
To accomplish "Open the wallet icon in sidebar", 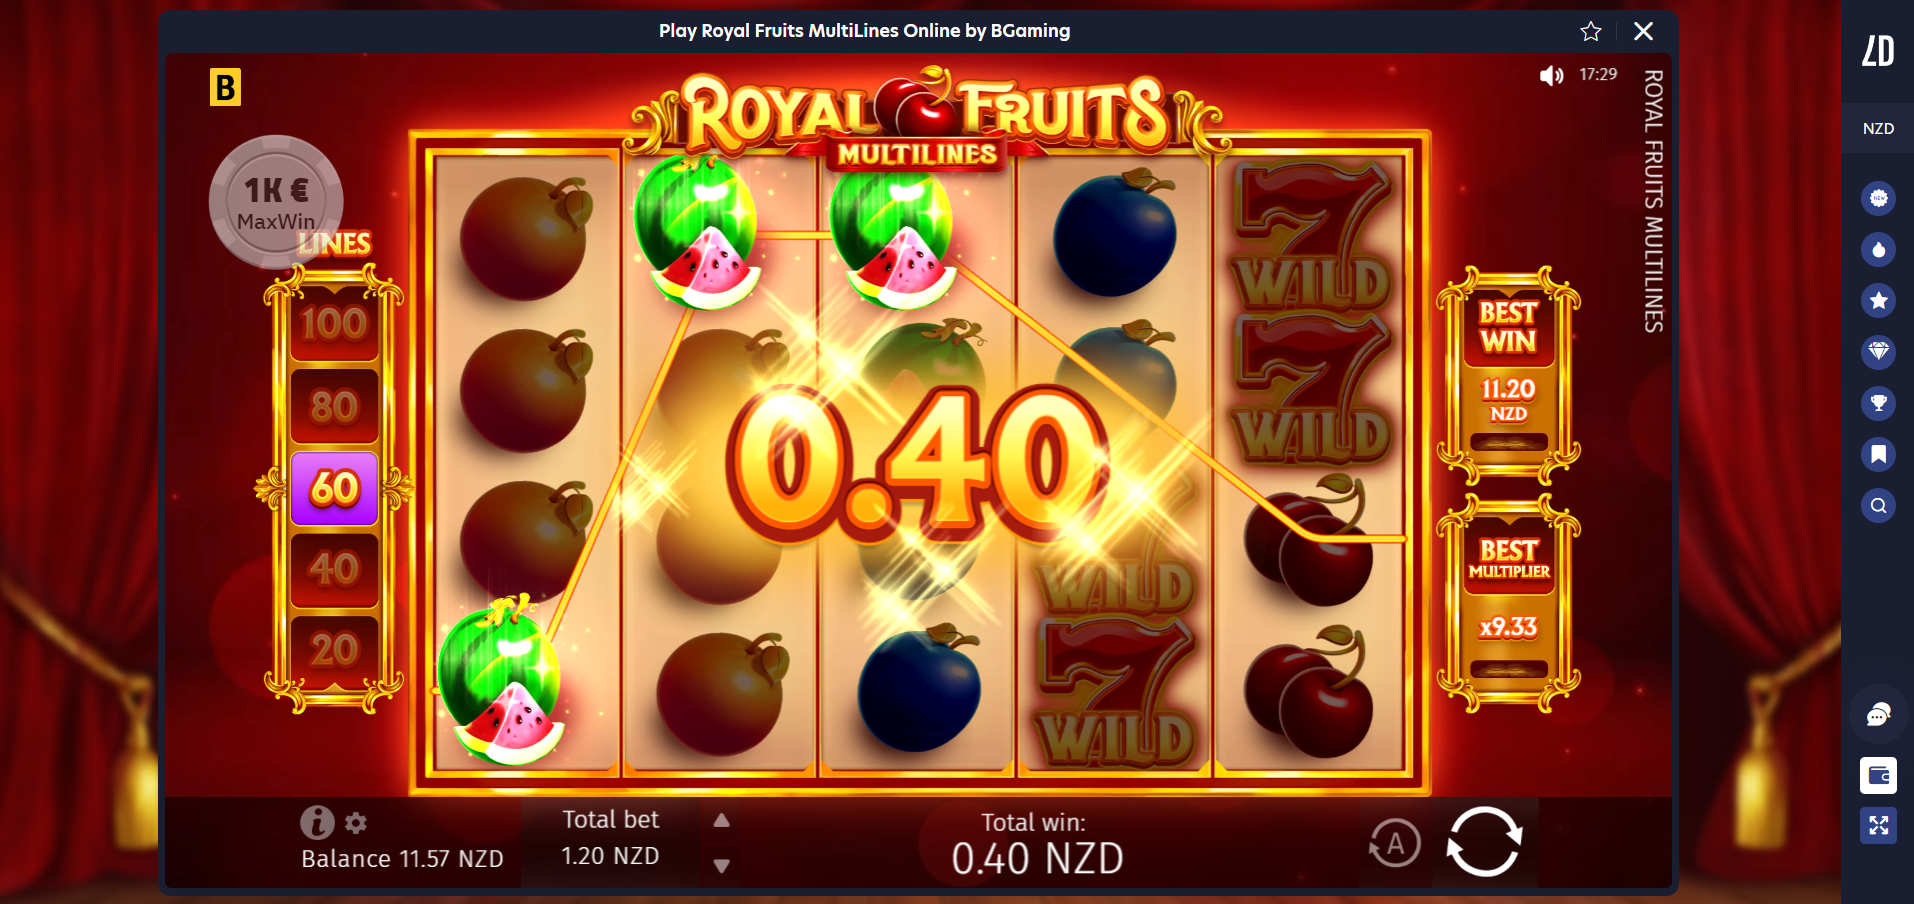I will 1878,775.
